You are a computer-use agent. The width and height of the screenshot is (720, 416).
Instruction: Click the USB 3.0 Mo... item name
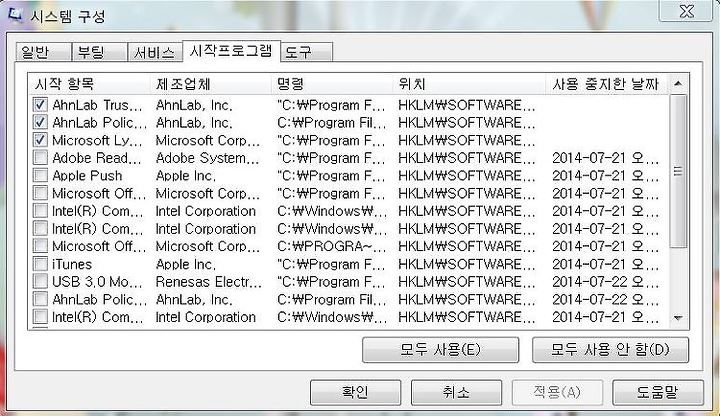point(97,282)
